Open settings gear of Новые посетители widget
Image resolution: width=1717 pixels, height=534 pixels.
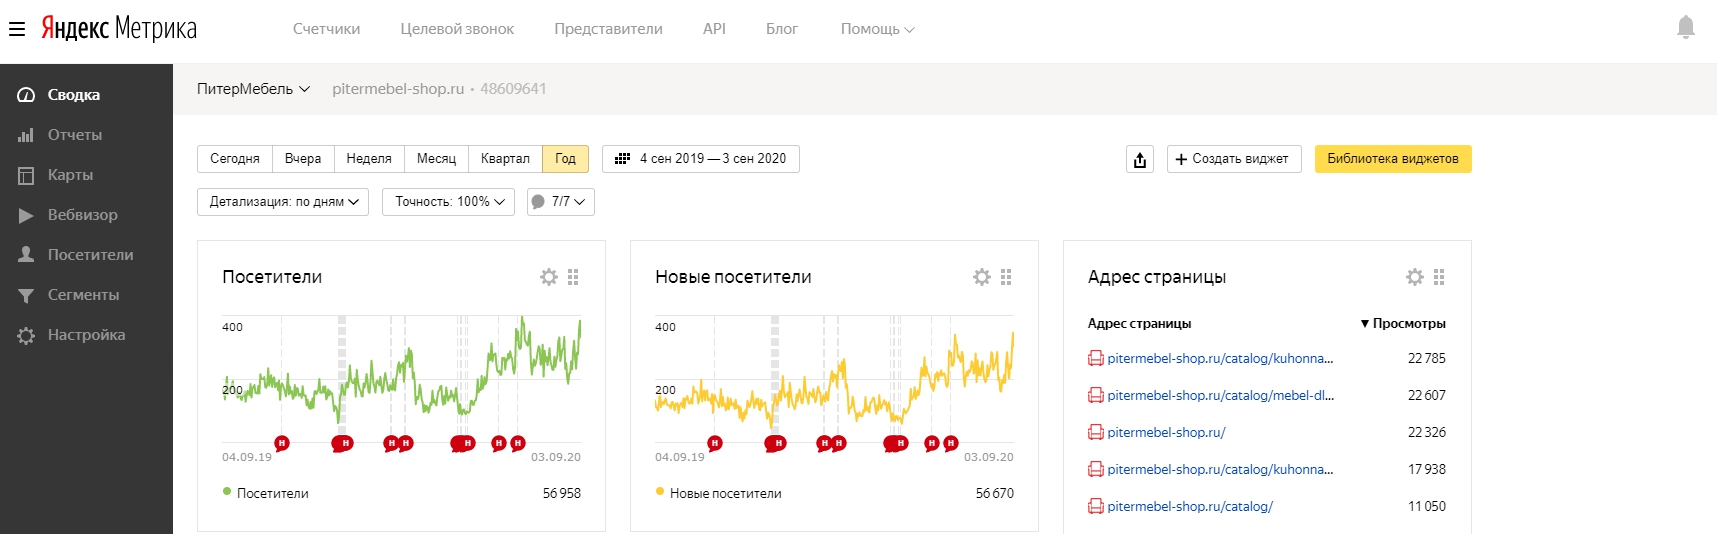982,277
